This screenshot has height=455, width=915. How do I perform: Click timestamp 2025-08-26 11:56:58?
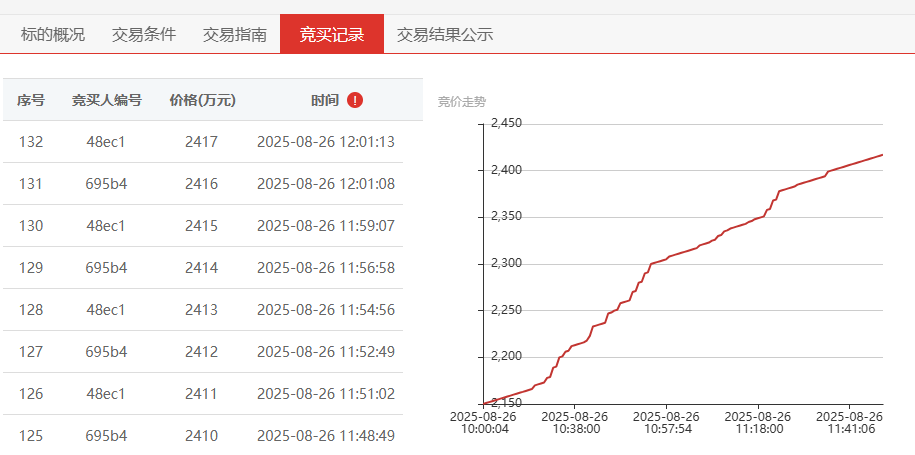[x=326, y=268]
